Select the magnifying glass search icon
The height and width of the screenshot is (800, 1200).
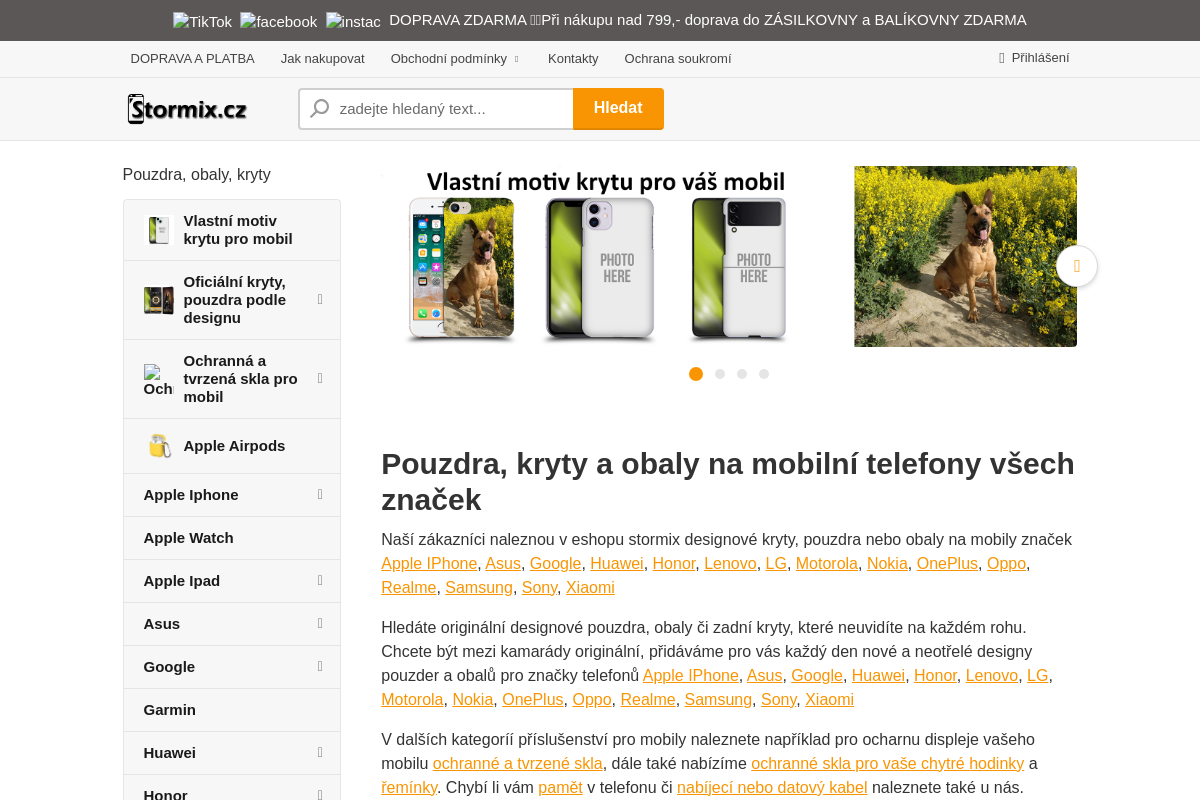point(318,108)
